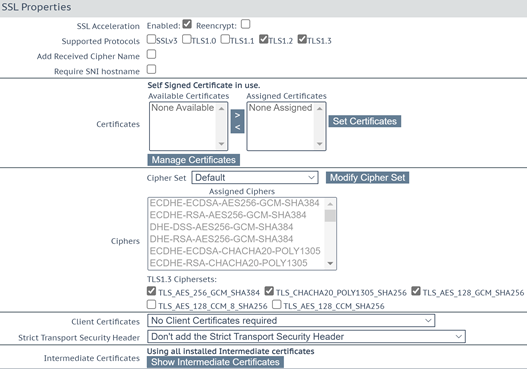Click Modify Cipher Set button
This screenshot has height=369, width=527.
point(367,178)
